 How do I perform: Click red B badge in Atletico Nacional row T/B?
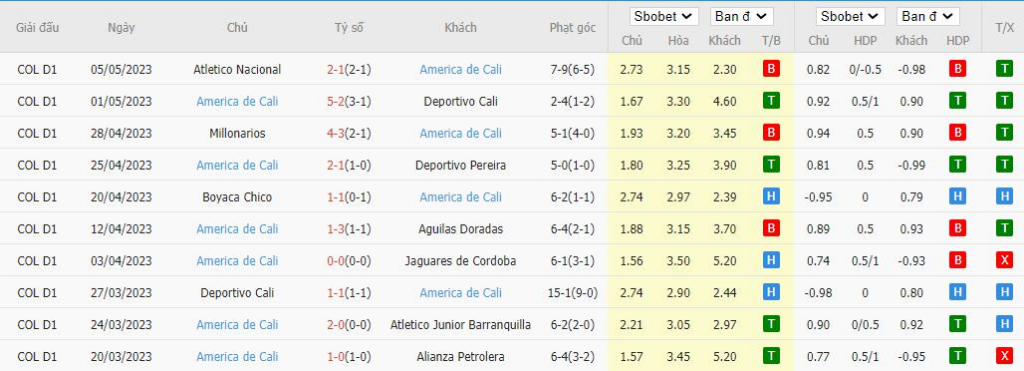(771, 69)
